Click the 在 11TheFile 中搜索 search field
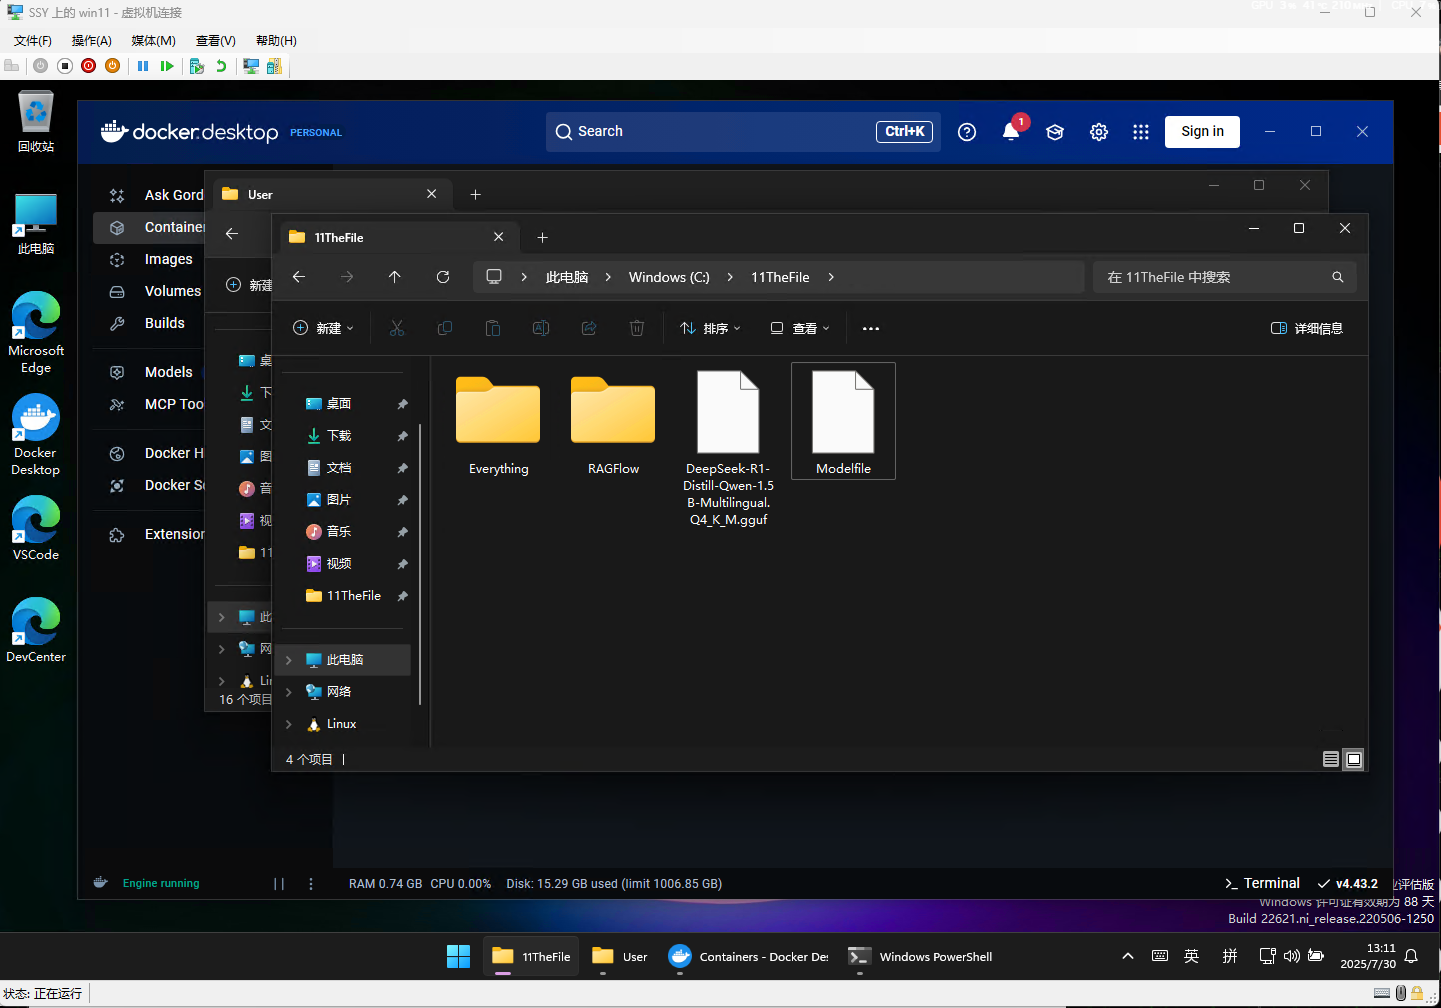Viewport: 1441px width, 1008px height. point(1225,277)
